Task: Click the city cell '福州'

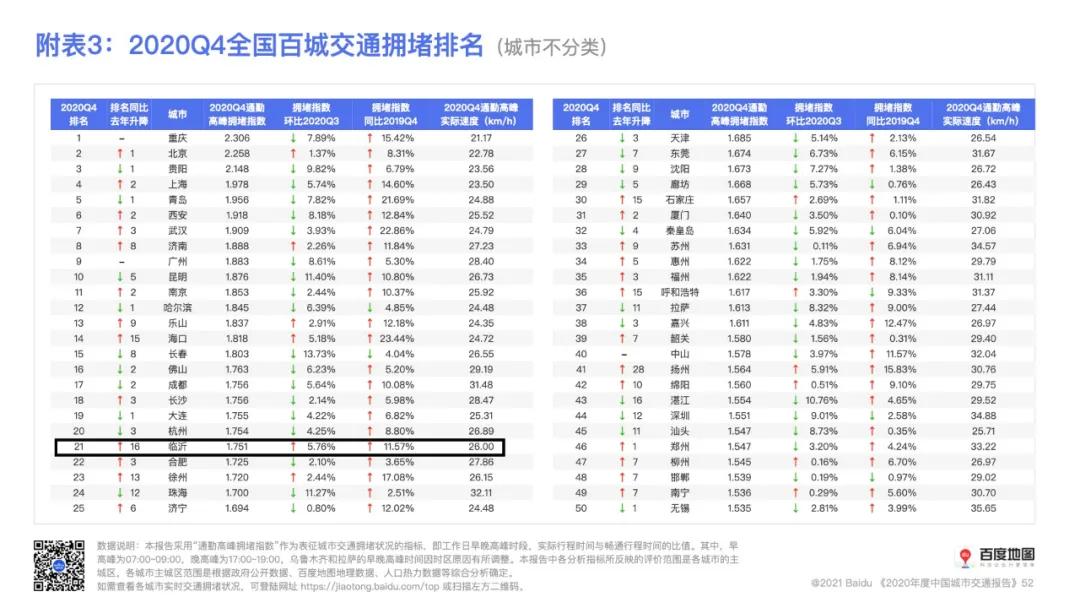Action: 680,277
